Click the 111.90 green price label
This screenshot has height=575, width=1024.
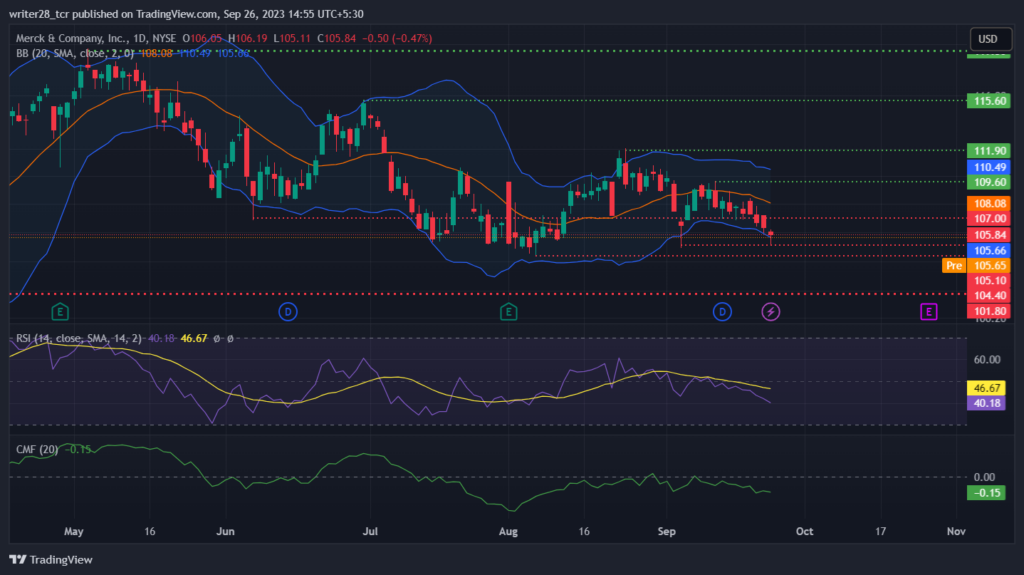[x=989, y=151]
